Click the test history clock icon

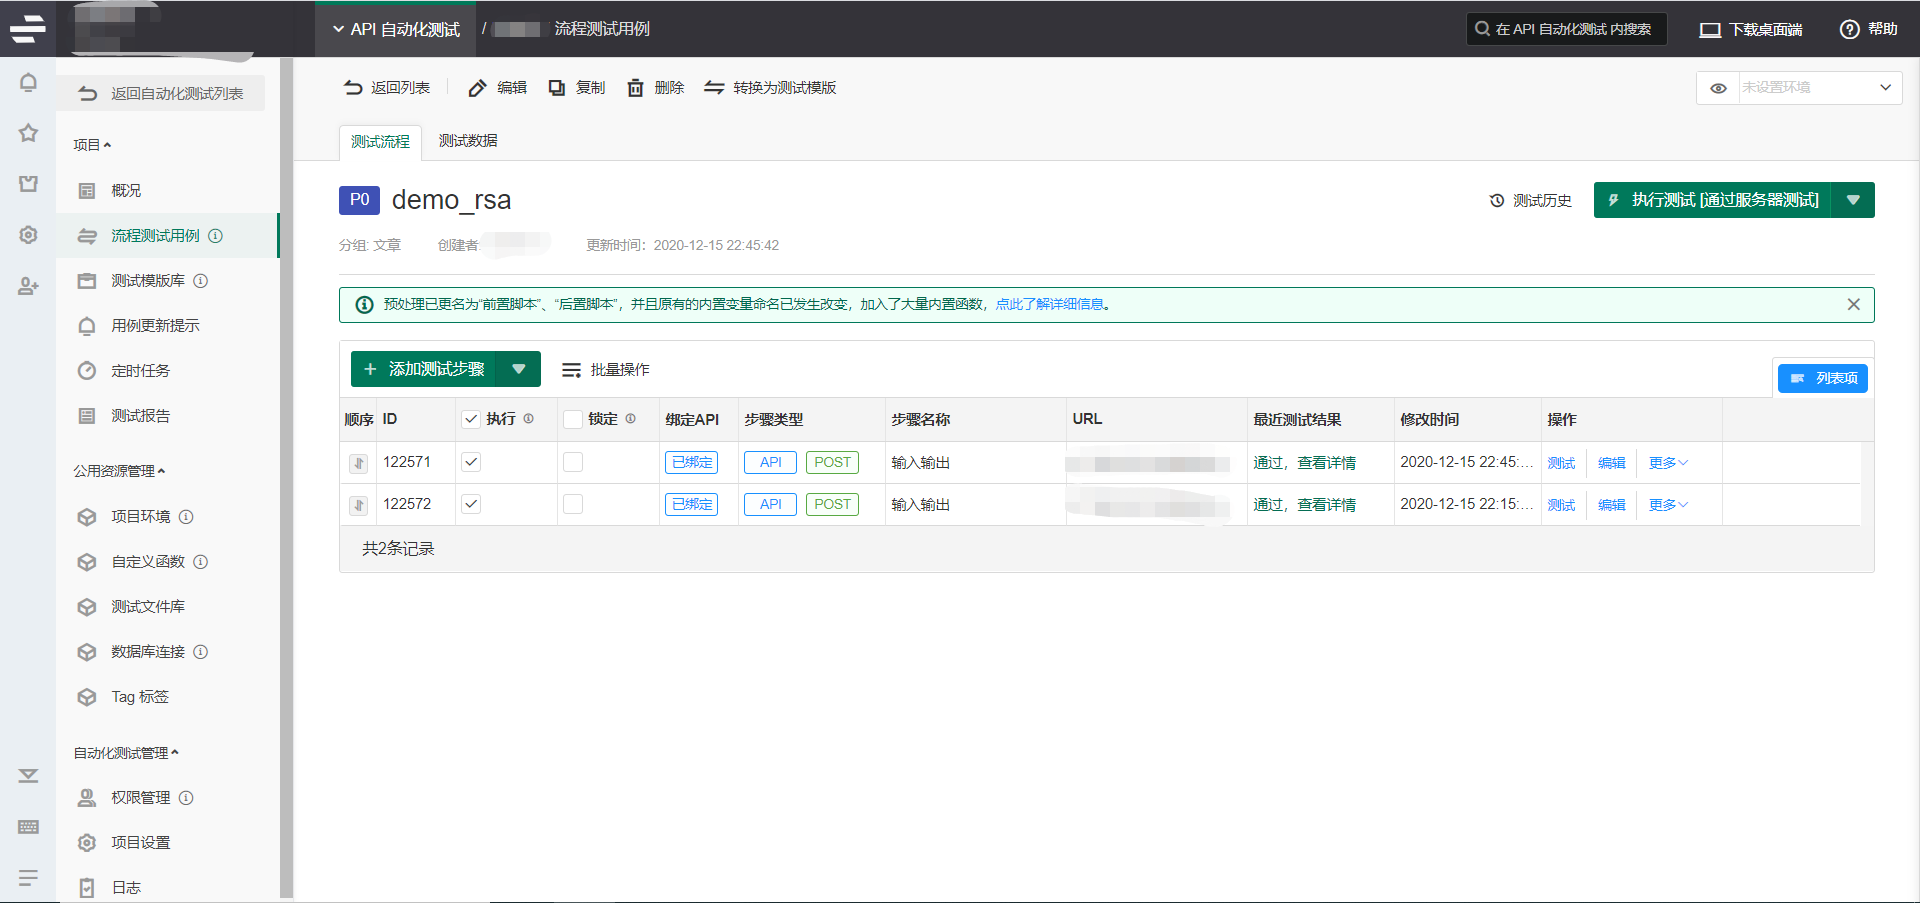point(1497,201)
